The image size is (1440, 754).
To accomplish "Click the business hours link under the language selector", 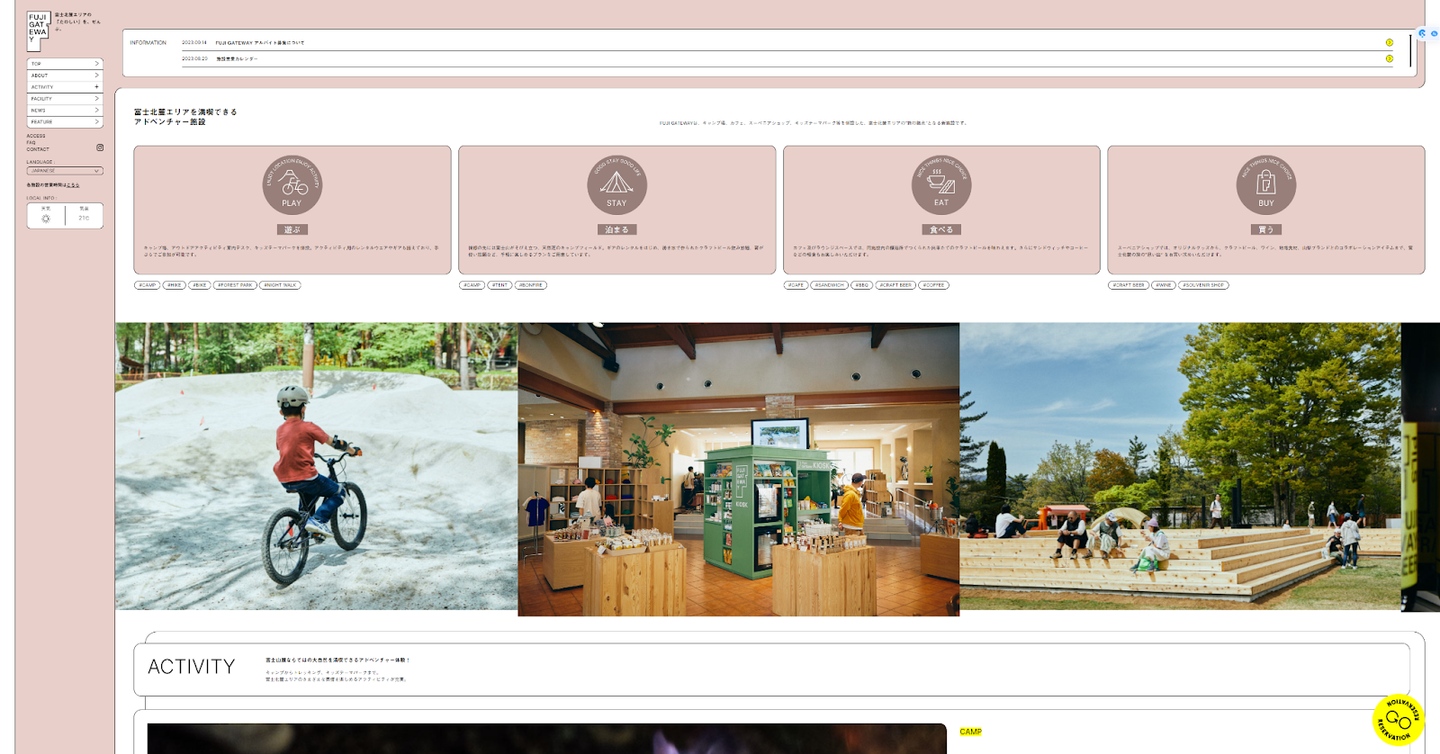I will [x=73, y=185].
